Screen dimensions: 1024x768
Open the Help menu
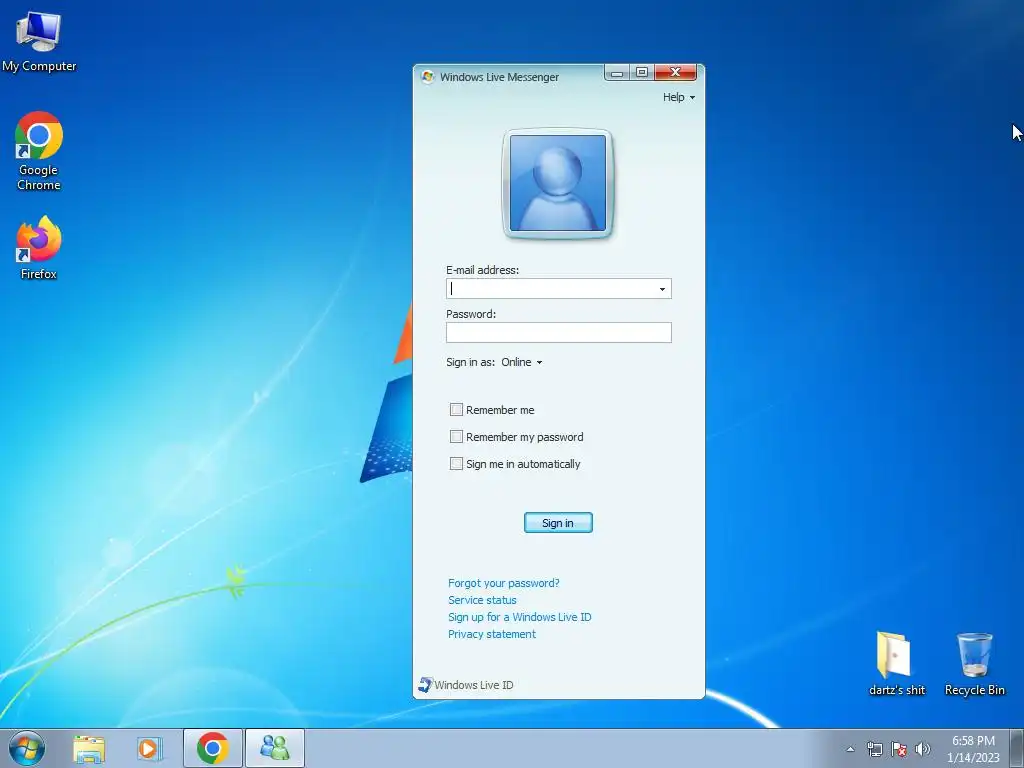tap(679, 97)
